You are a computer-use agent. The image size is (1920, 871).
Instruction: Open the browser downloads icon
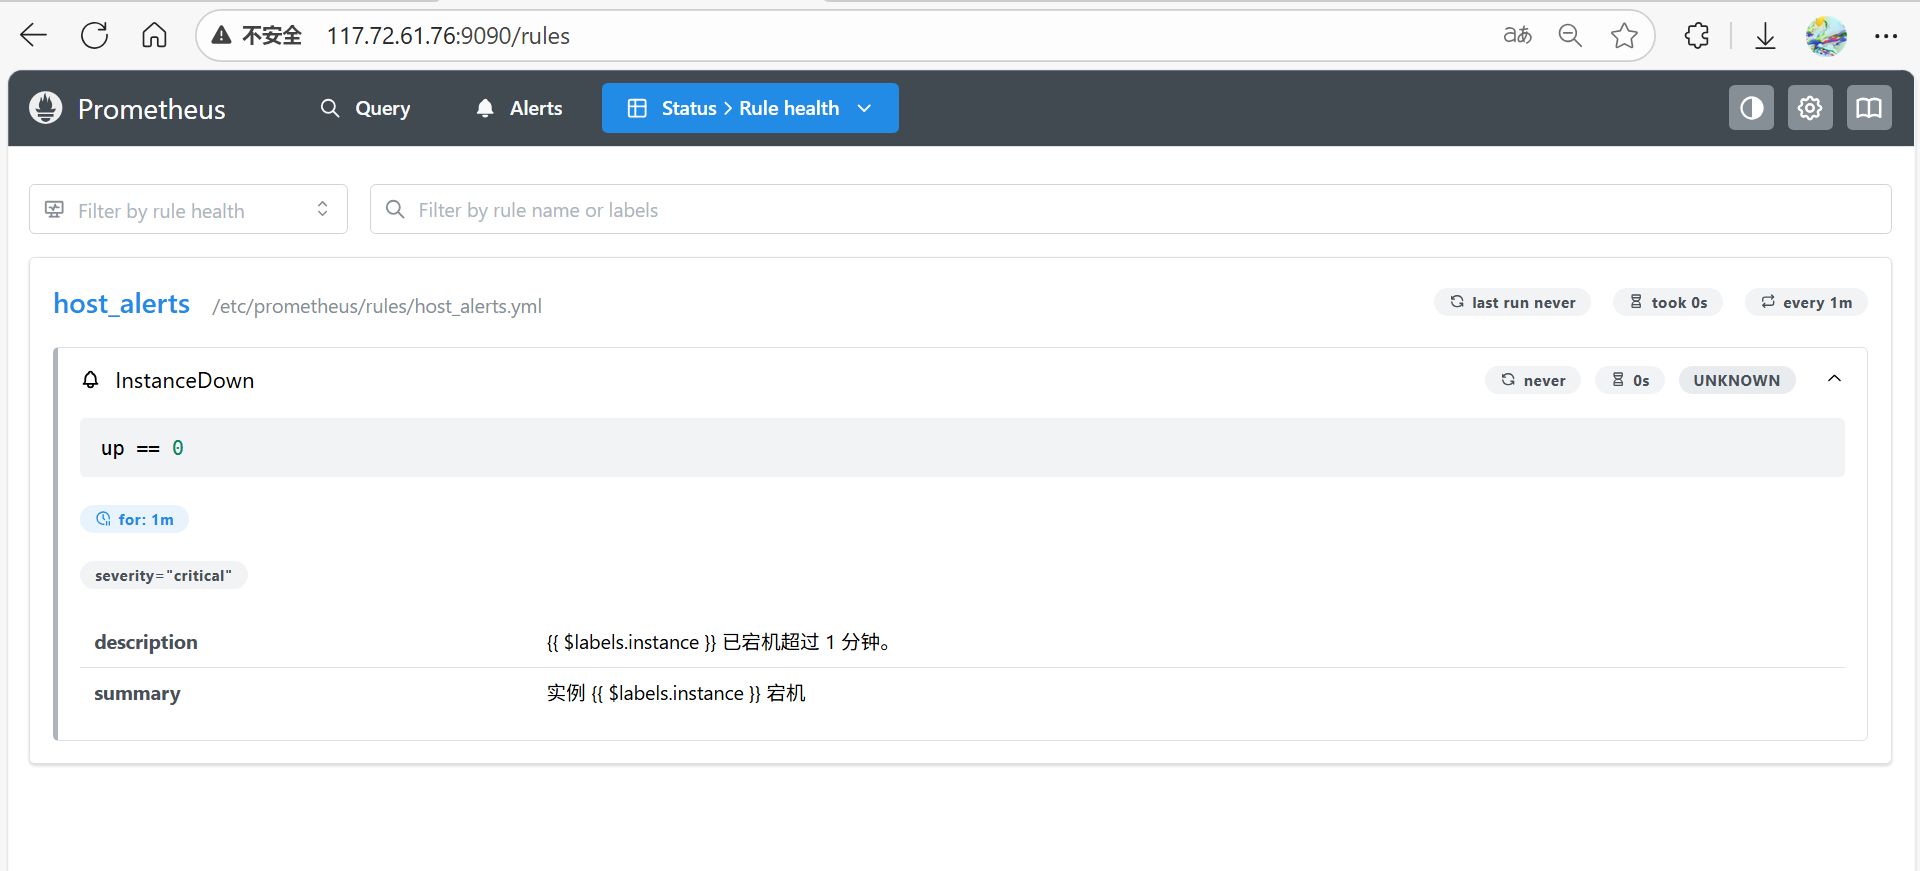1765,36
